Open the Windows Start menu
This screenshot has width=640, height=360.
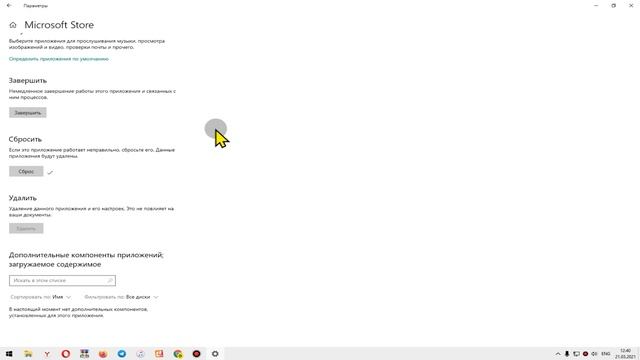[9, 353]
